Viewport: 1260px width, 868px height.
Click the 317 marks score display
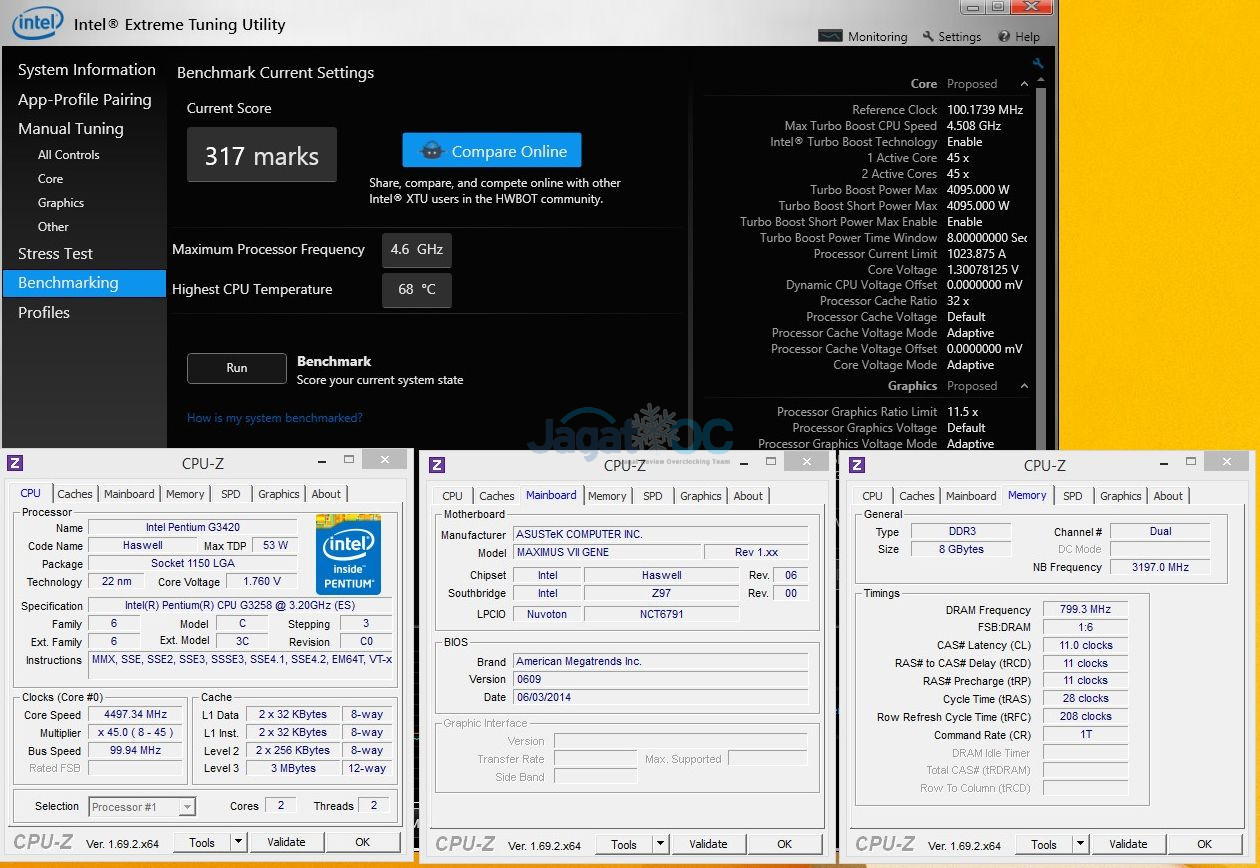261,154
